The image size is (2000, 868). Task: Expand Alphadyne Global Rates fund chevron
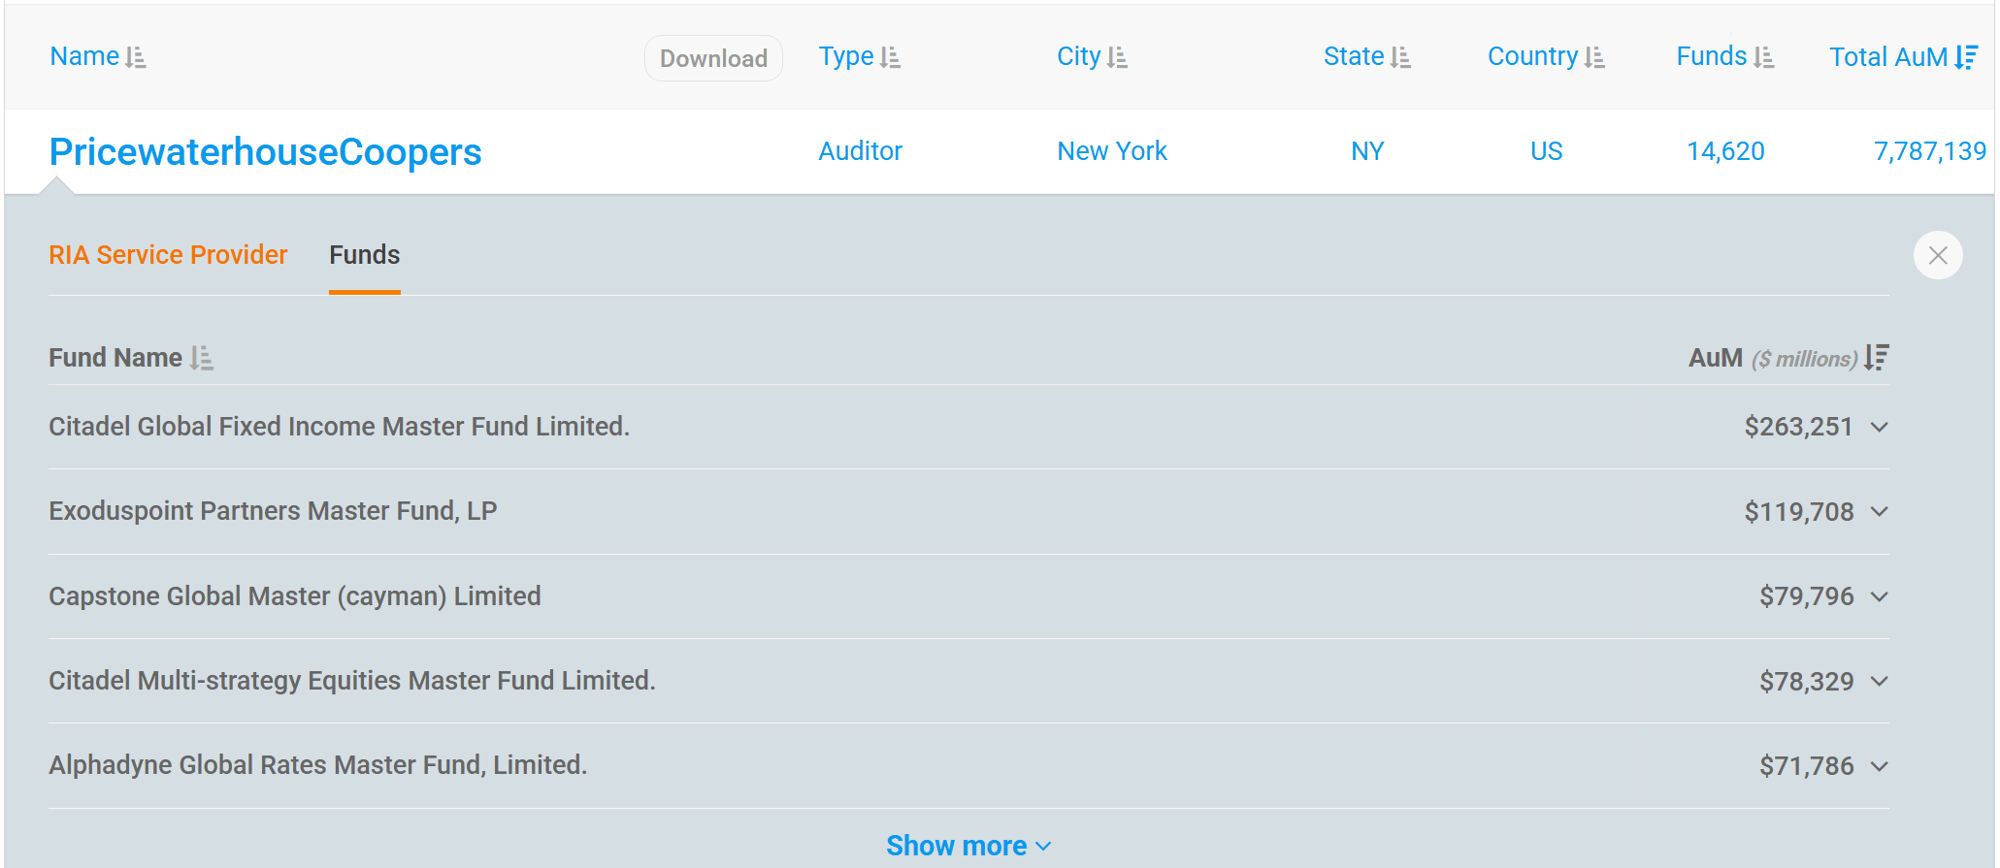1879,767
